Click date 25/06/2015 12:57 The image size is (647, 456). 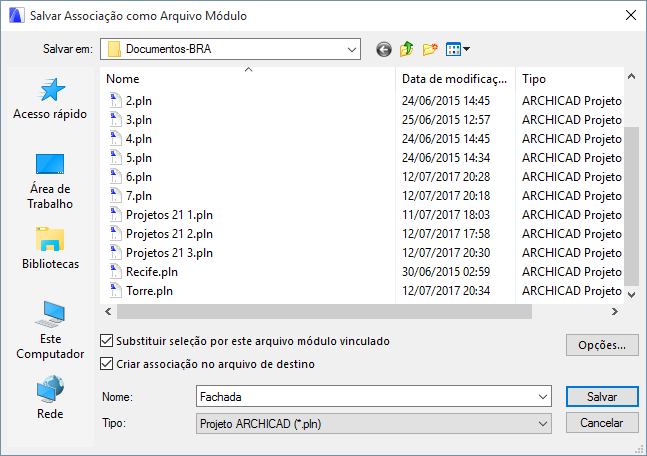446,120
